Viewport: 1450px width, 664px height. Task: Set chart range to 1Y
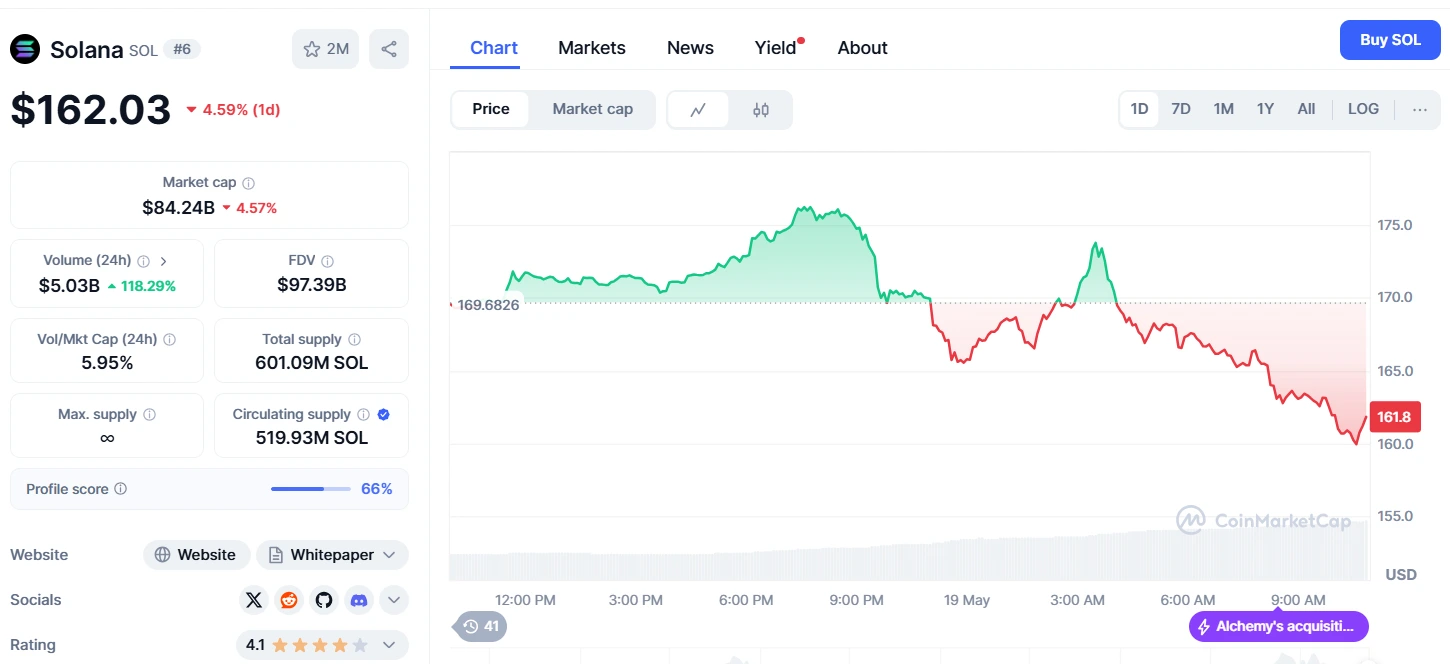point(1265,109)
